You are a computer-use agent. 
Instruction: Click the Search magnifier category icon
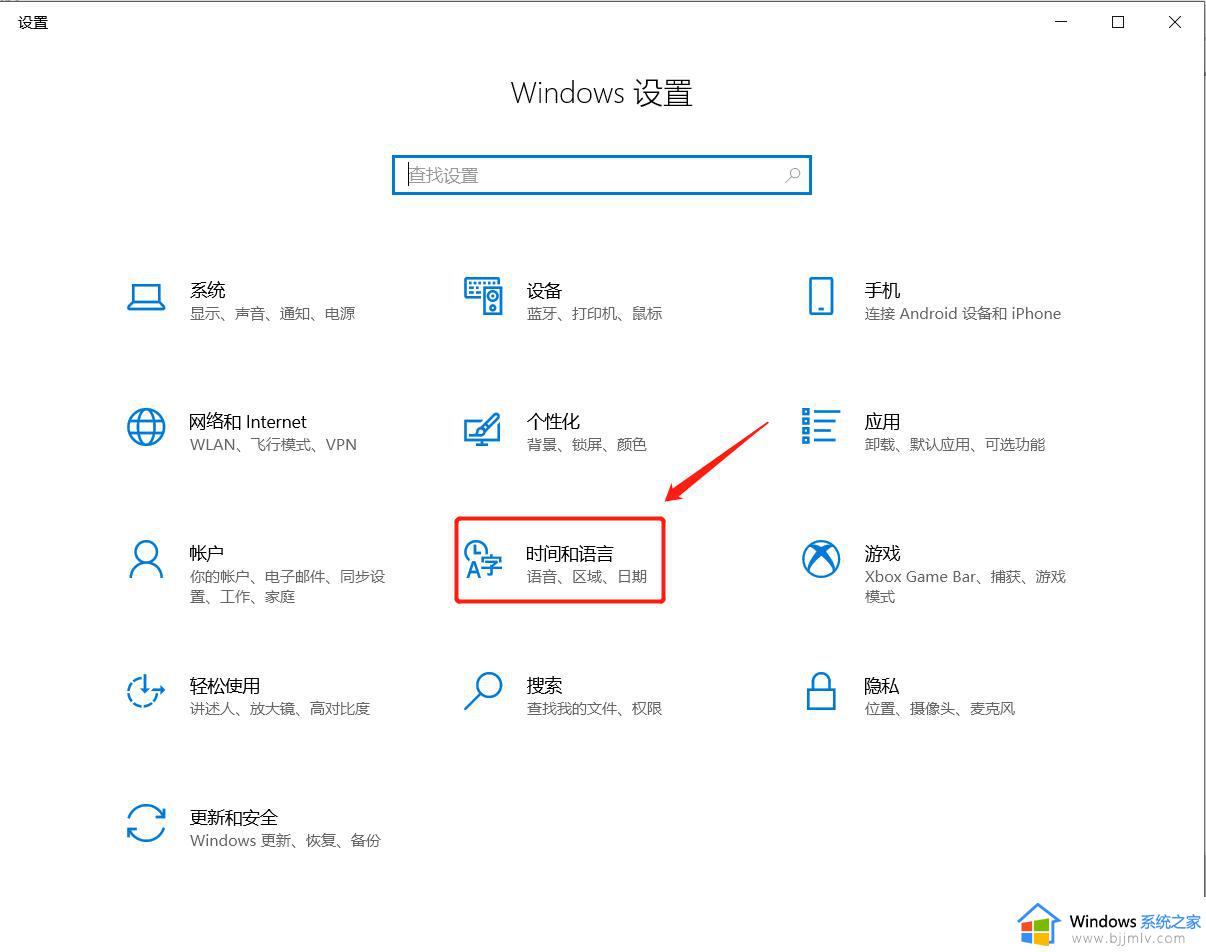pos(483,691)
